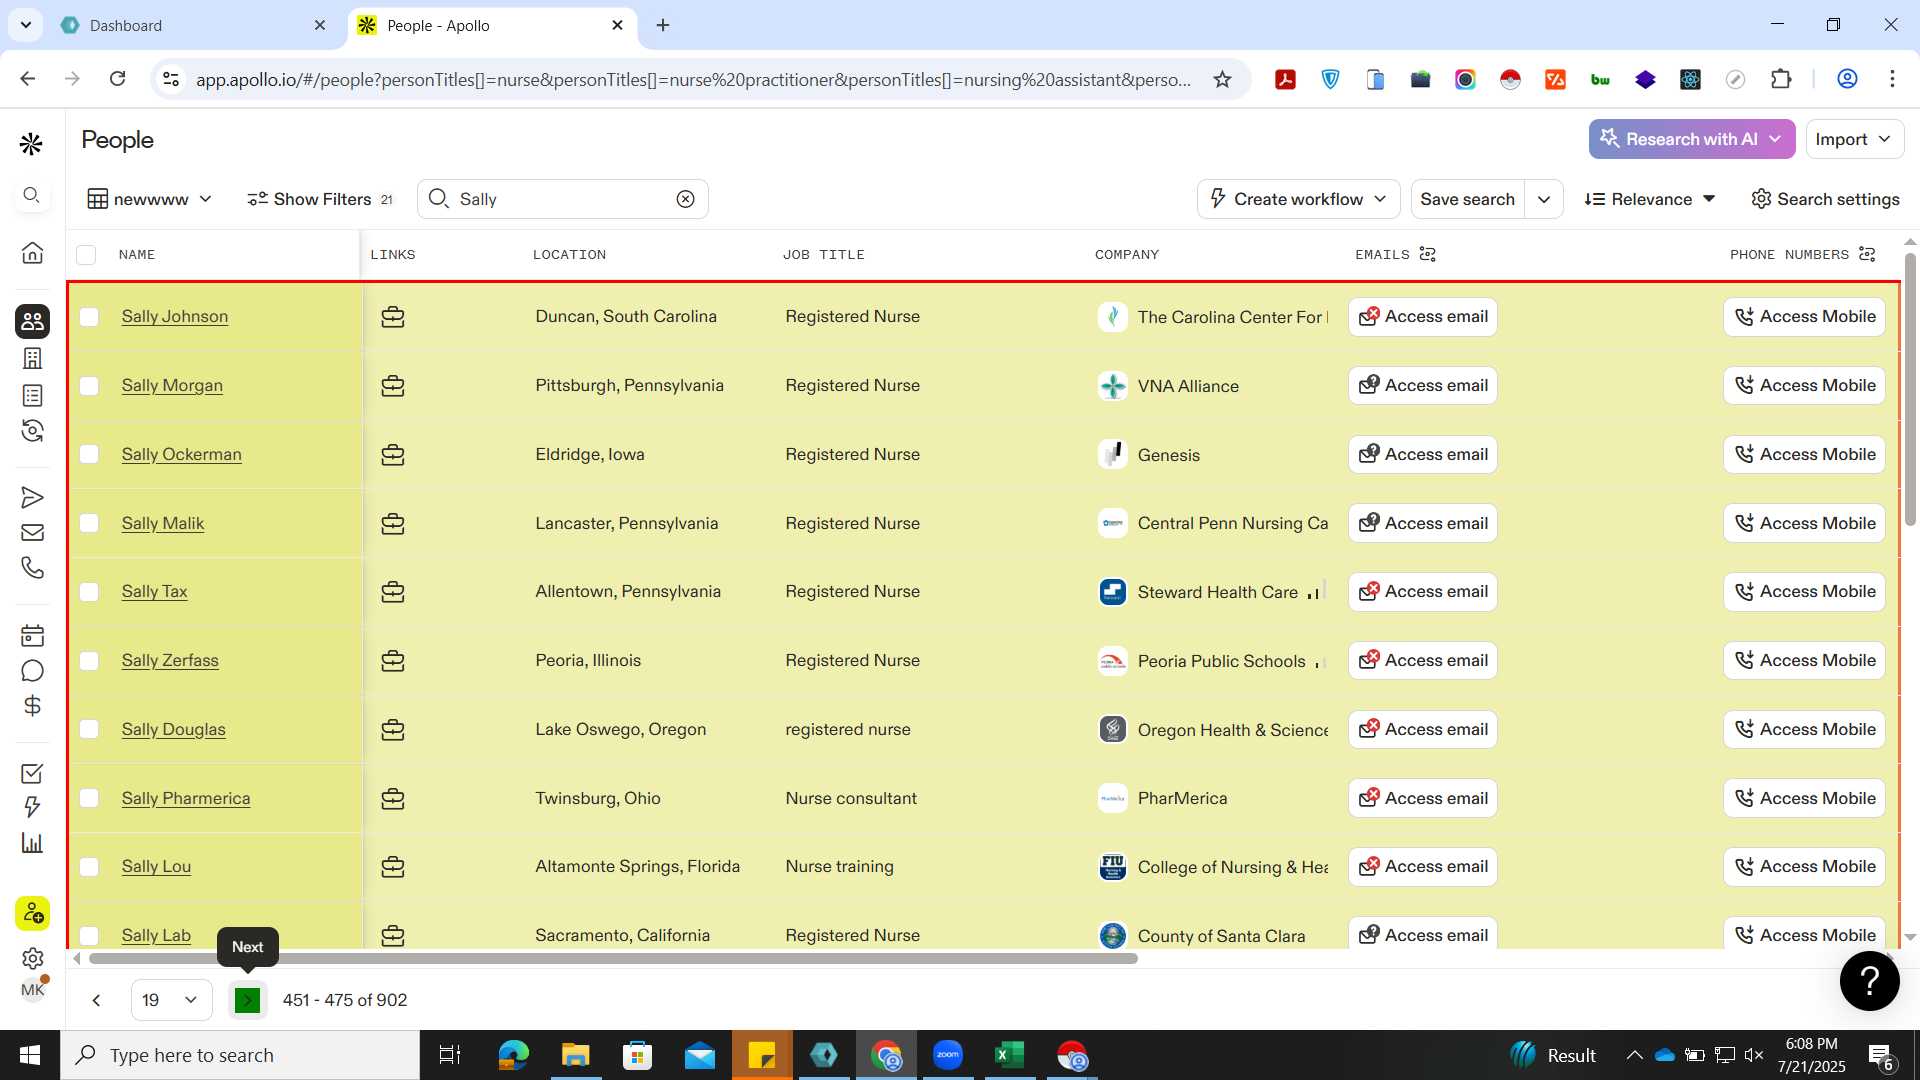Viewport: 1920px width, 1080px height.
Task: Open the page number 19 selector
Action: 171,1000
